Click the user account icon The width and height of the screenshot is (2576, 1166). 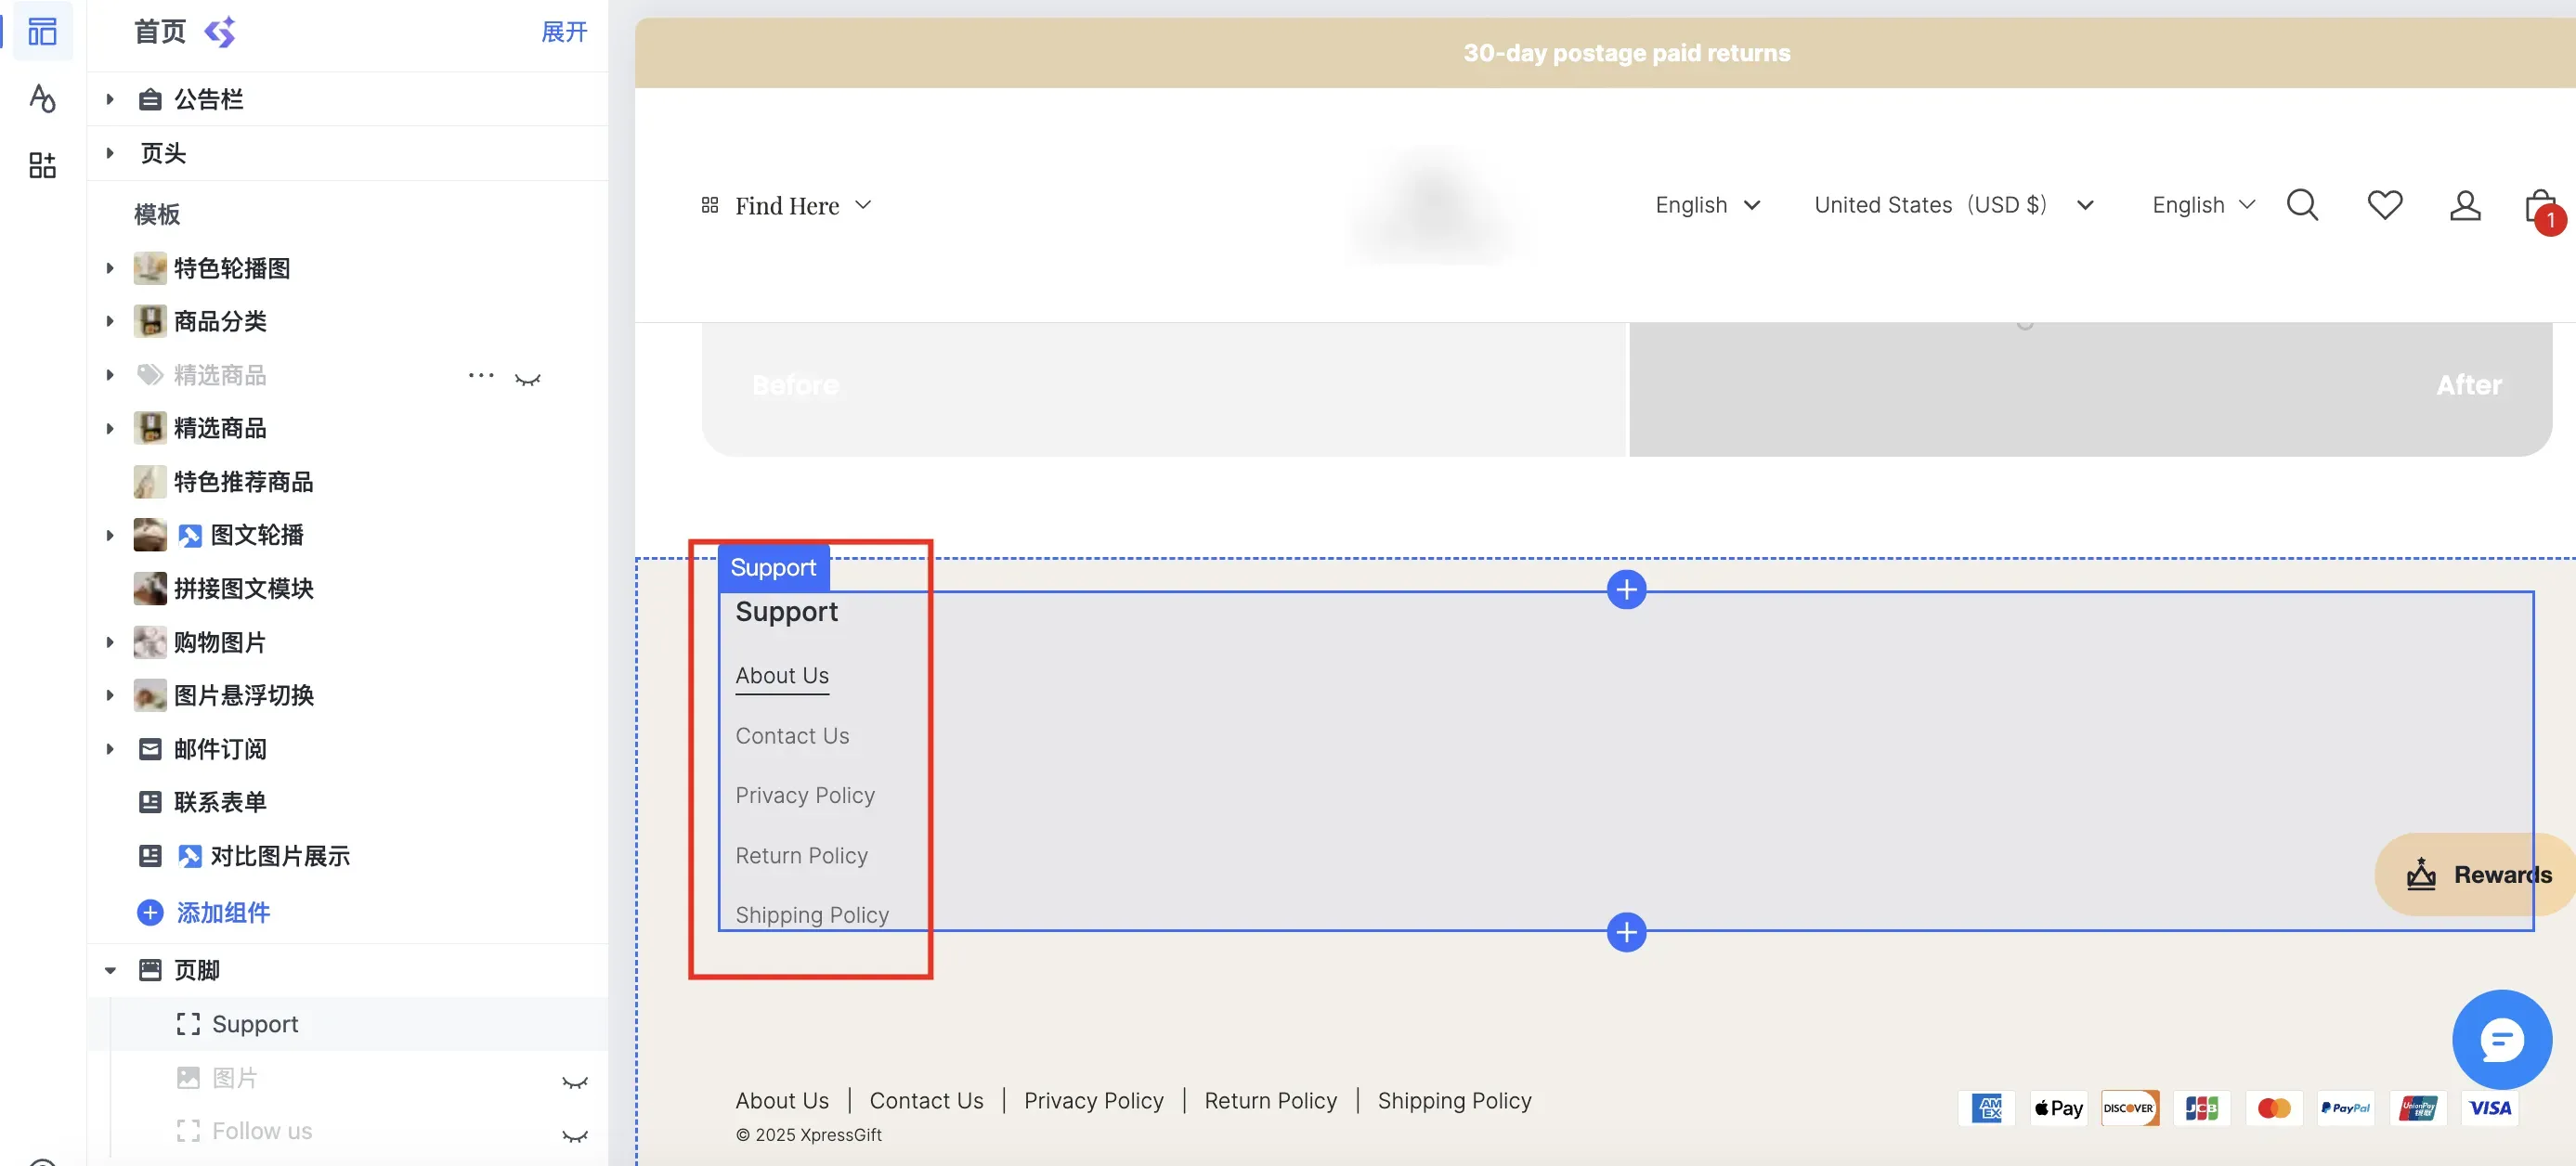pos(2465,205)
